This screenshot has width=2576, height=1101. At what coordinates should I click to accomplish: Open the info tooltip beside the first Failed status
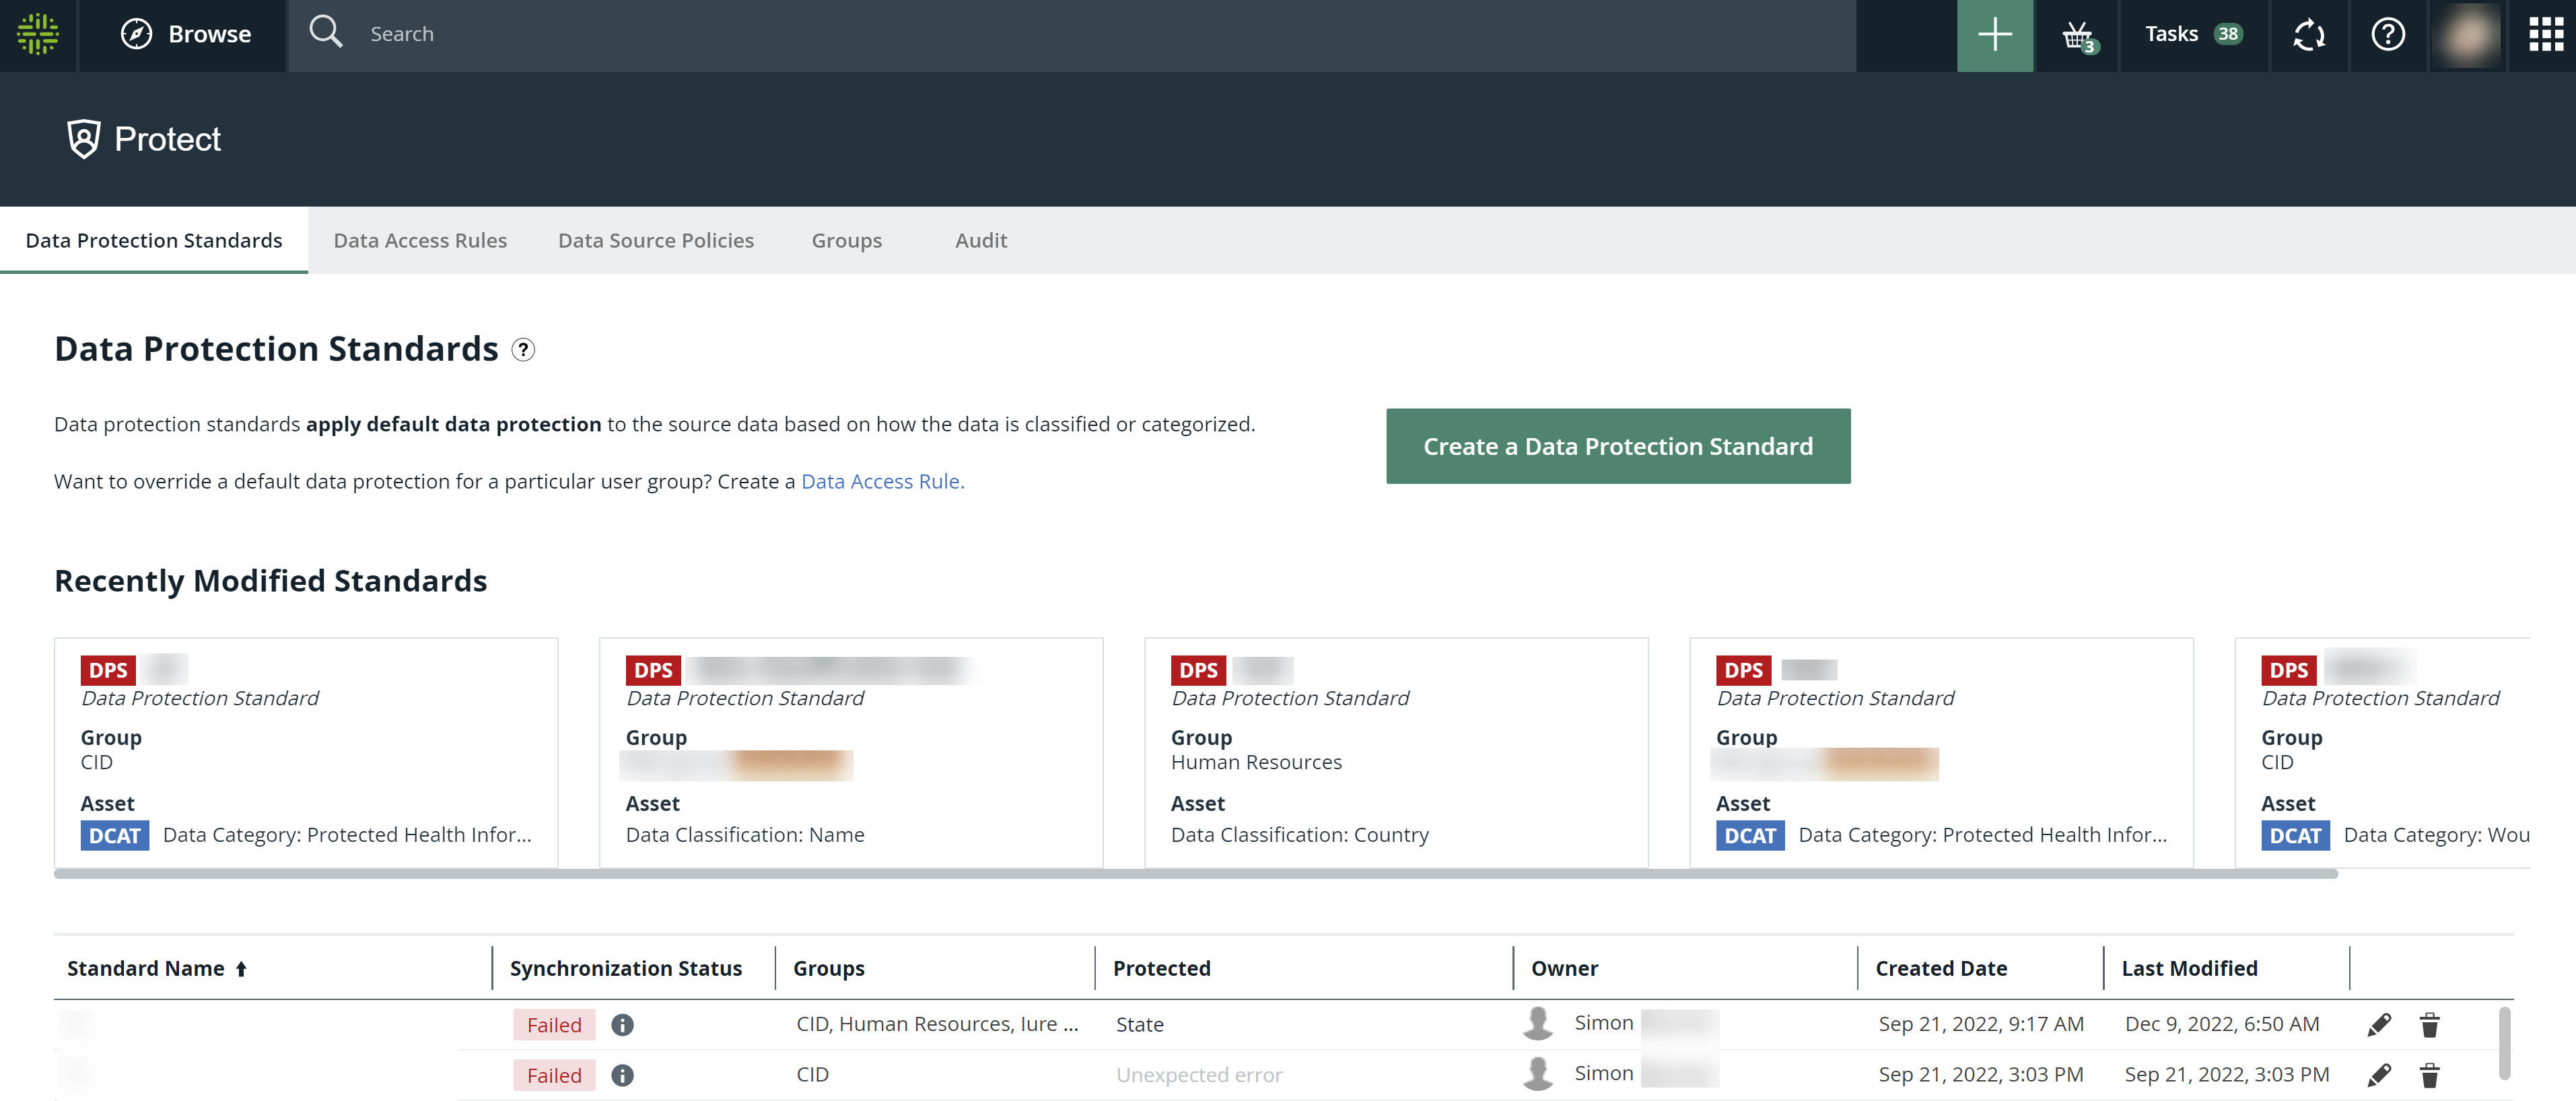[623, 1024]
